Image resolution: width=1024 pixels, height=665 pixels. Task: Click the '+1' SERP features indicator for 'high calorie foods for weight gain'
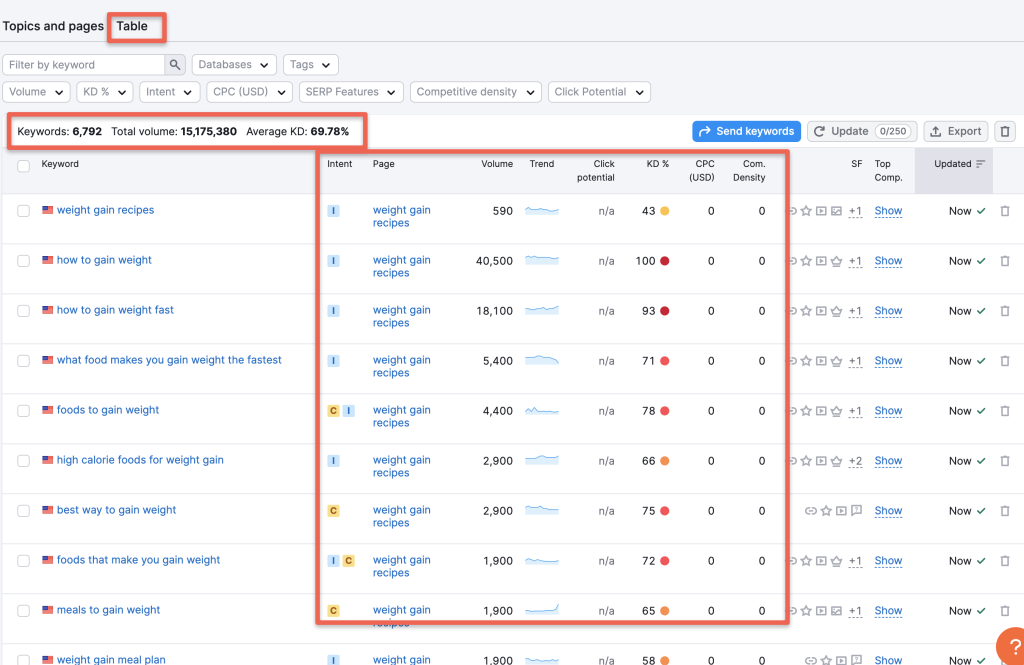tap(857, 460)
